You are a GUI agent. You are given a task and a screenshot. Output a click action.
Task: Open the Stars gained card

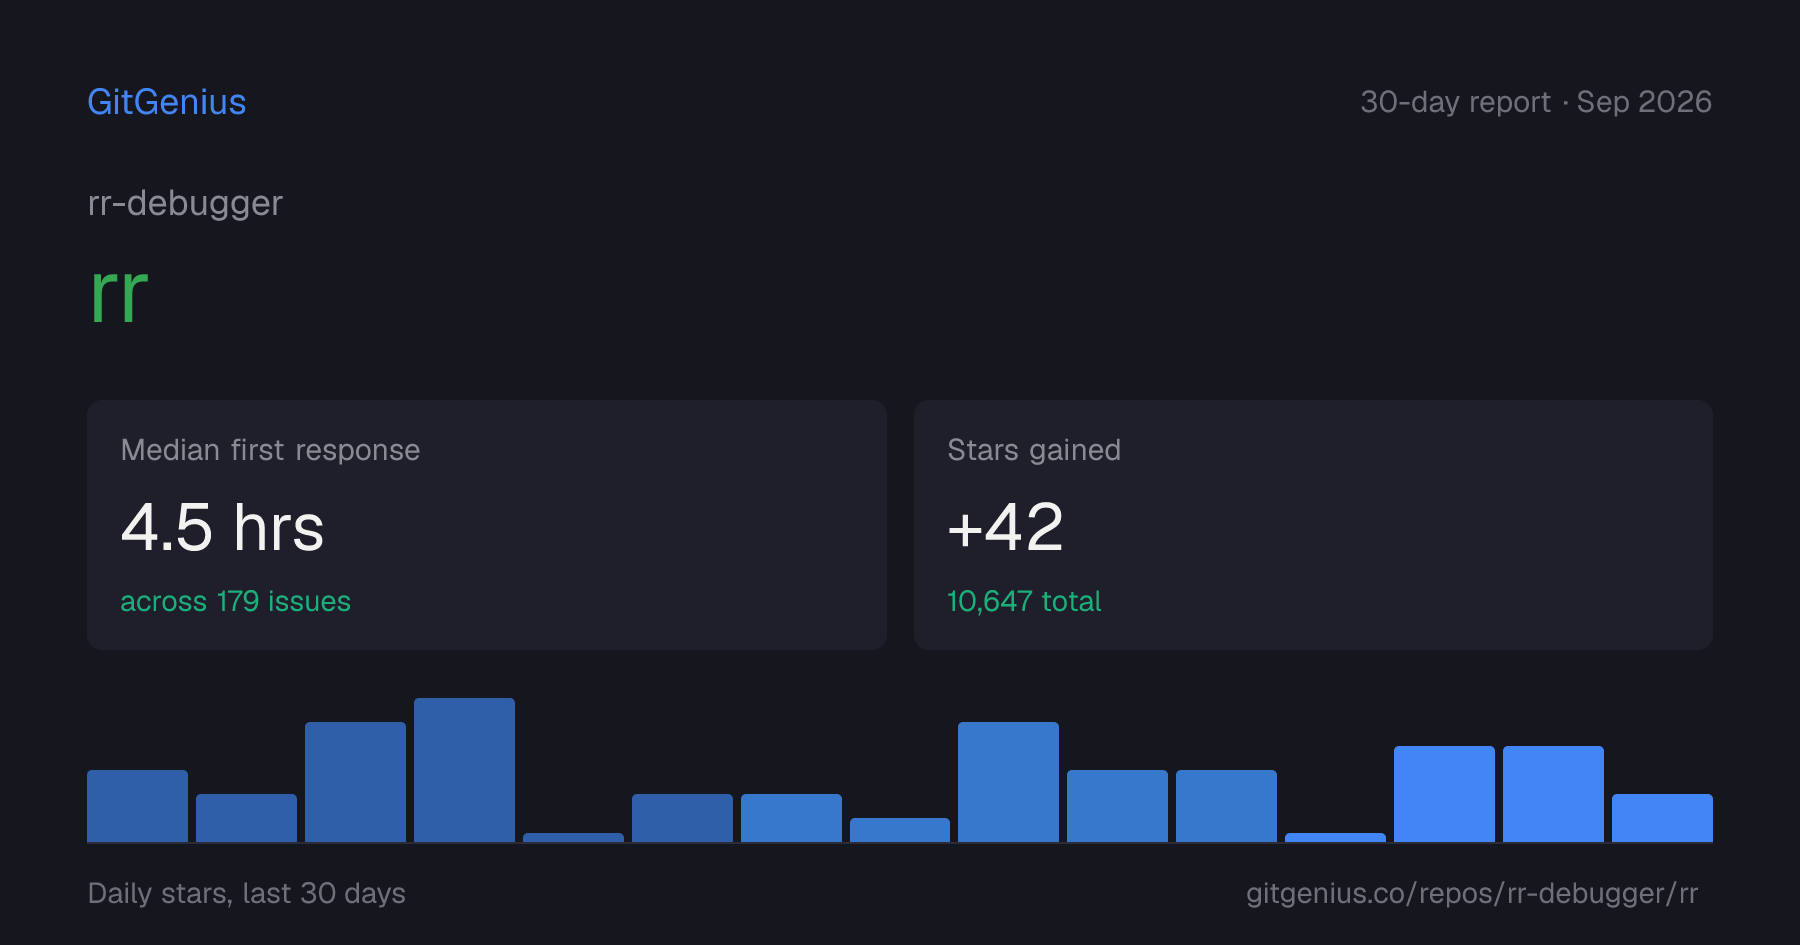click(1313, 525)
